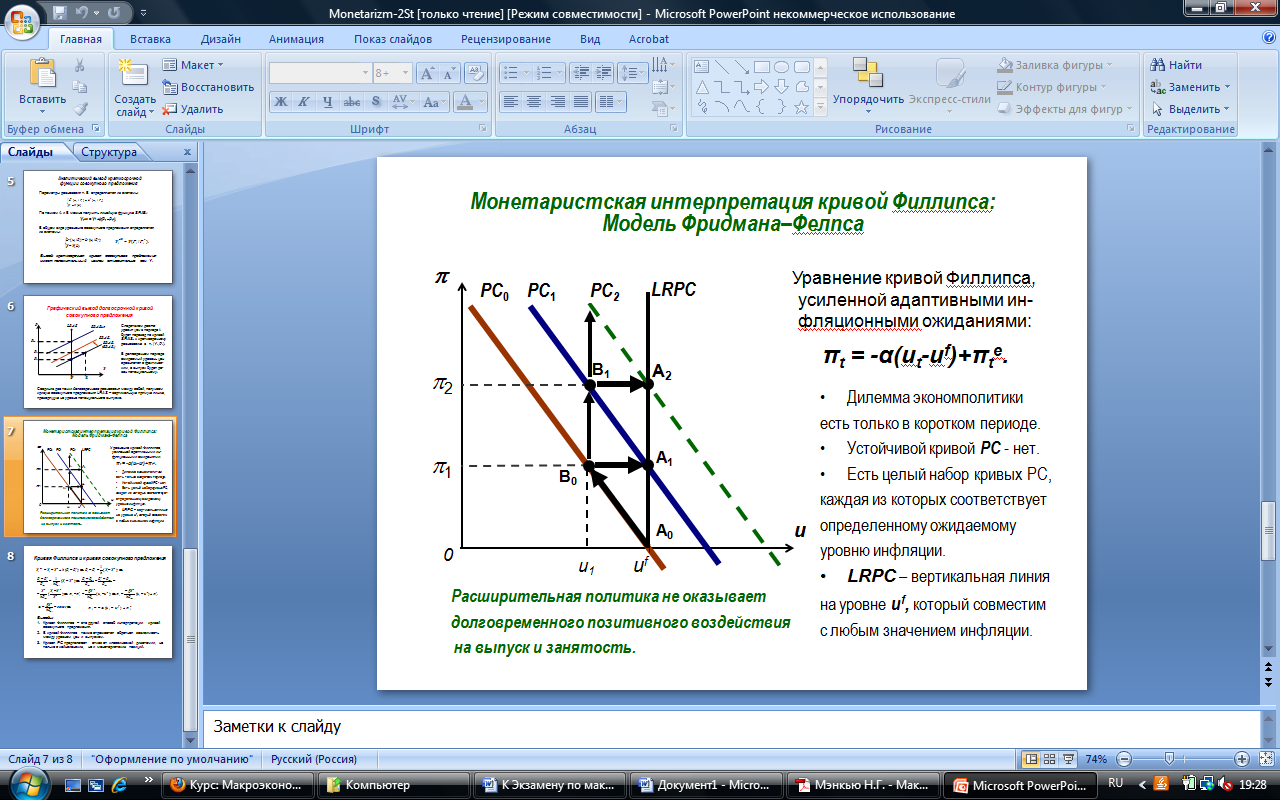Click the Copy icon in Буфер обмена
Viewport: 1280px width, 800px height.
(x=80, y=87)
